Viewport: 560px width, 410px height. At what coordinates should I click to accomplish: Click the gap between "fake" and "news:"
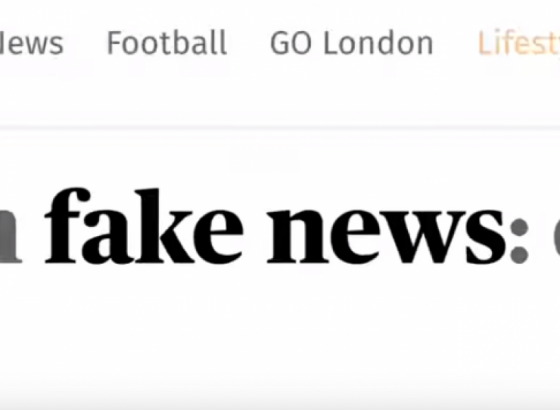click(x=255, y=236)
